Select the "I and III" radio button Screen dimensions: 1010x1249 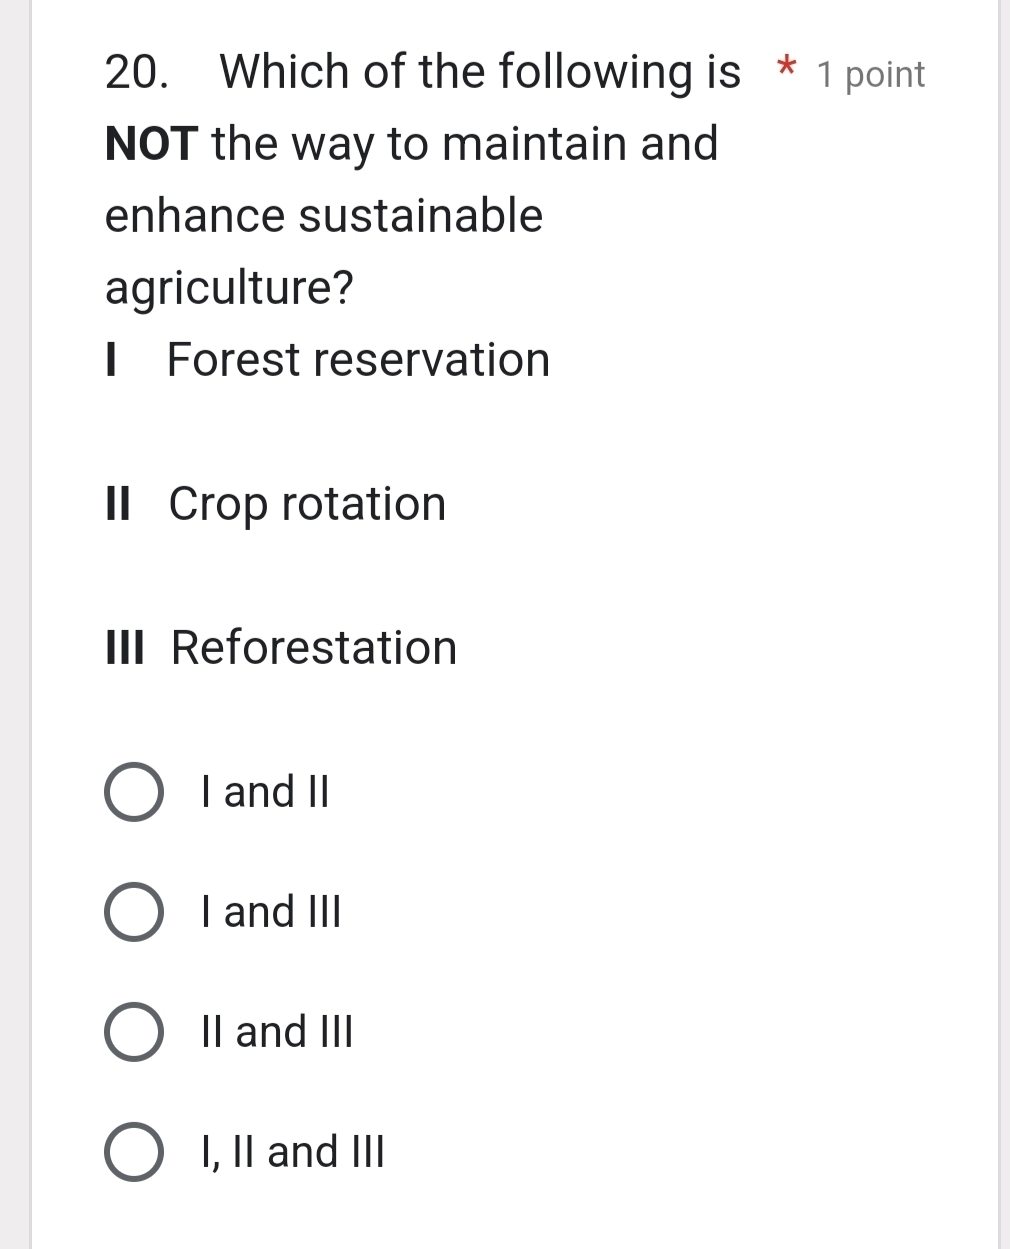click(133, 911)
